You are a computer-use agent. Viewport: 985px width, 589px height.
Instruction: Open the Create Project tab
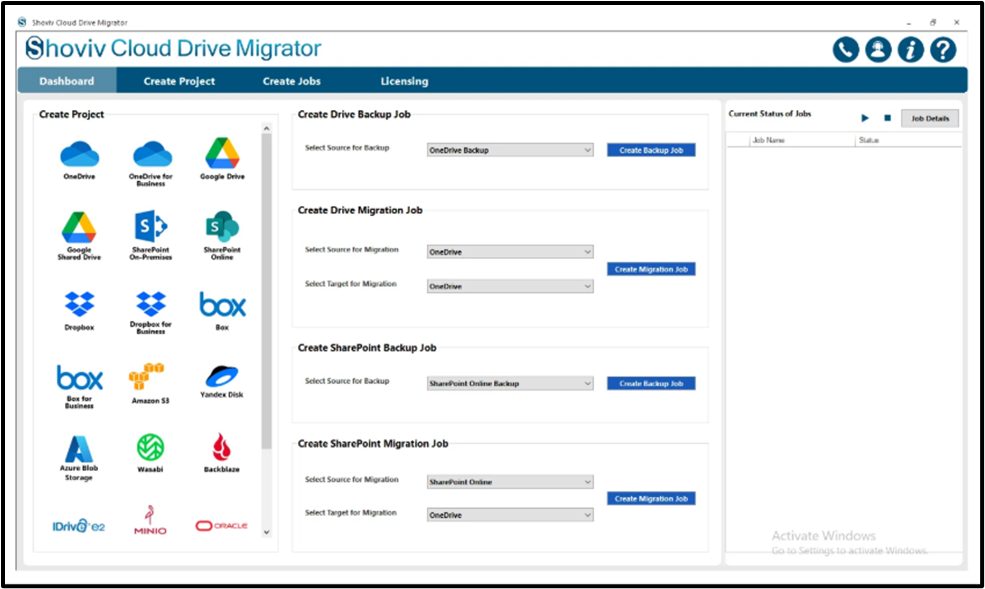179,81
